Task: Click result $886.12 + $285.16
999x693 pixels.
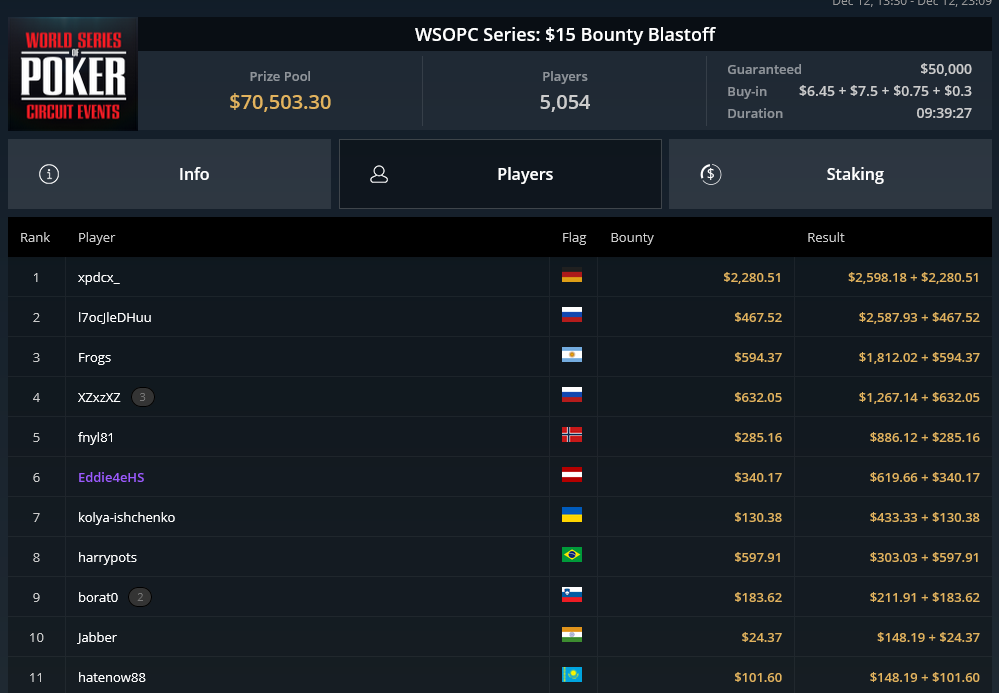Action: point(924,438)
